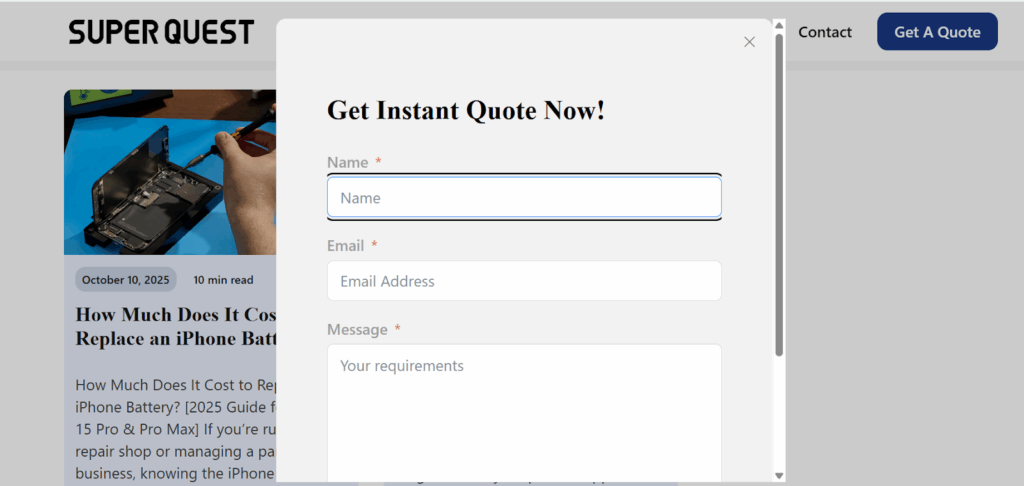Close the quote popup with the X icon
1024x486 pixels.
749,42
